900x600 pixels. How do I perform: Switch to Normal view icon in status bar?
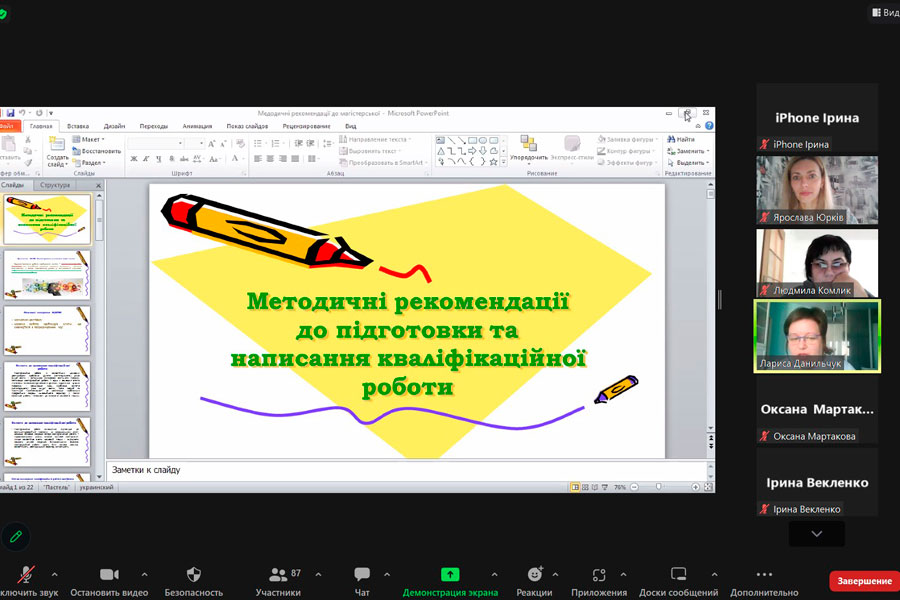coord(575,487)
